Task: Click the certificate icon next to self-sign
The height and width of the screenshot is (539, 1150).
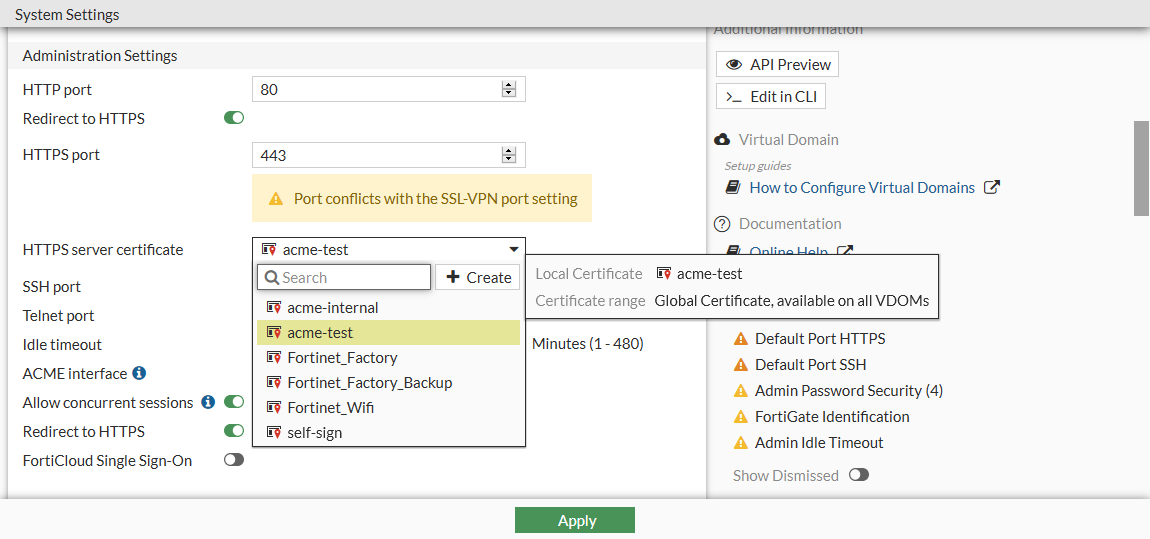Action: click(274, 432)
